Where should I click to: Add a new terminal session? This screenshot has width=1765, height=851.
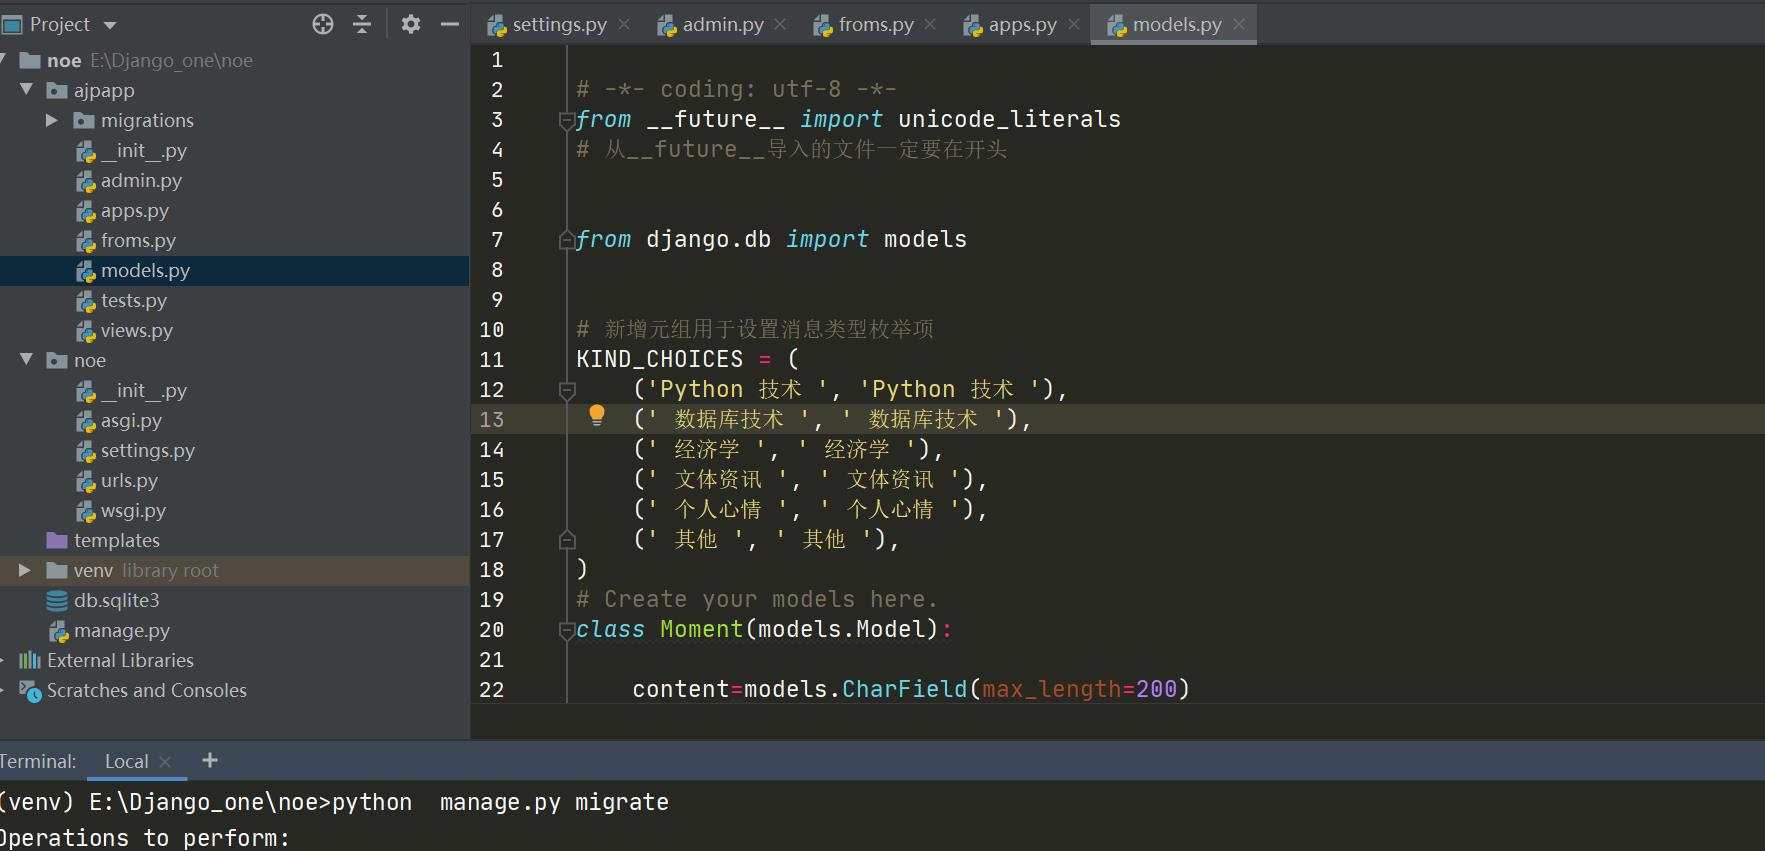(x=209, y=760)
